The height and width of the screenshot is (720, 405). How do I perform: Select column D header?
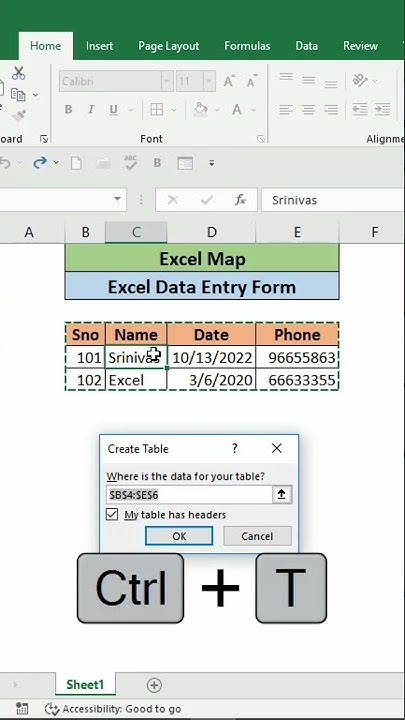[x=211, y=232]
